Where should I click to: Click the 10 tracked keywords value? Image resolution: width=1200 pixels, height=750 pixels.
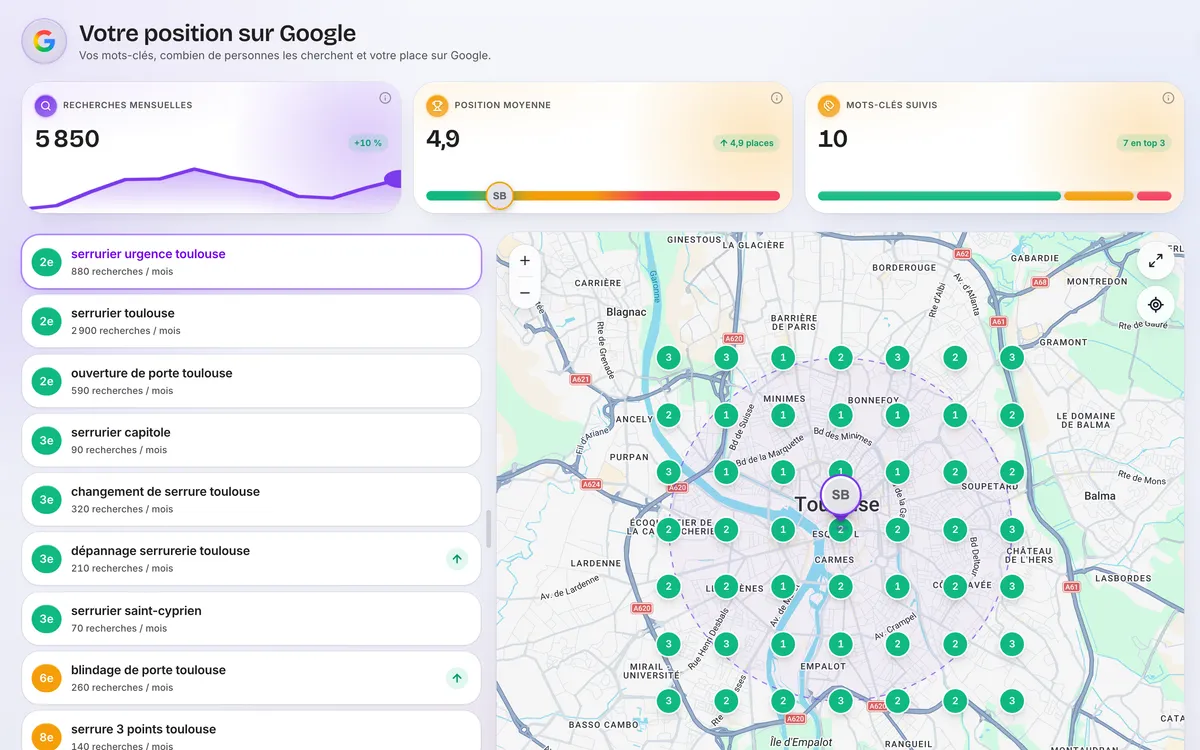click(x=833, y=139)
